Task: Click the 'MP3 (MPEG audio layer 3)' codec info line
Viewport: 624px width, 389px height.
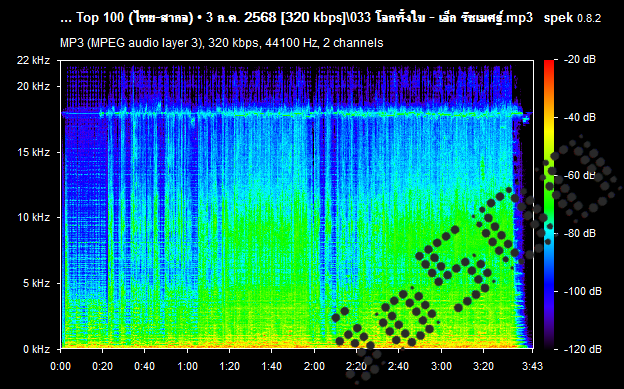Action: pos(222,43)
